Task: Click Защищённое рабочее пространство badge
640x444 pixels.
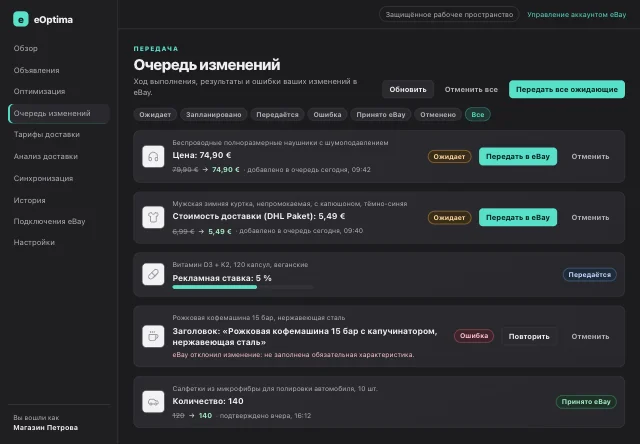Action: (x=449, y=15)
